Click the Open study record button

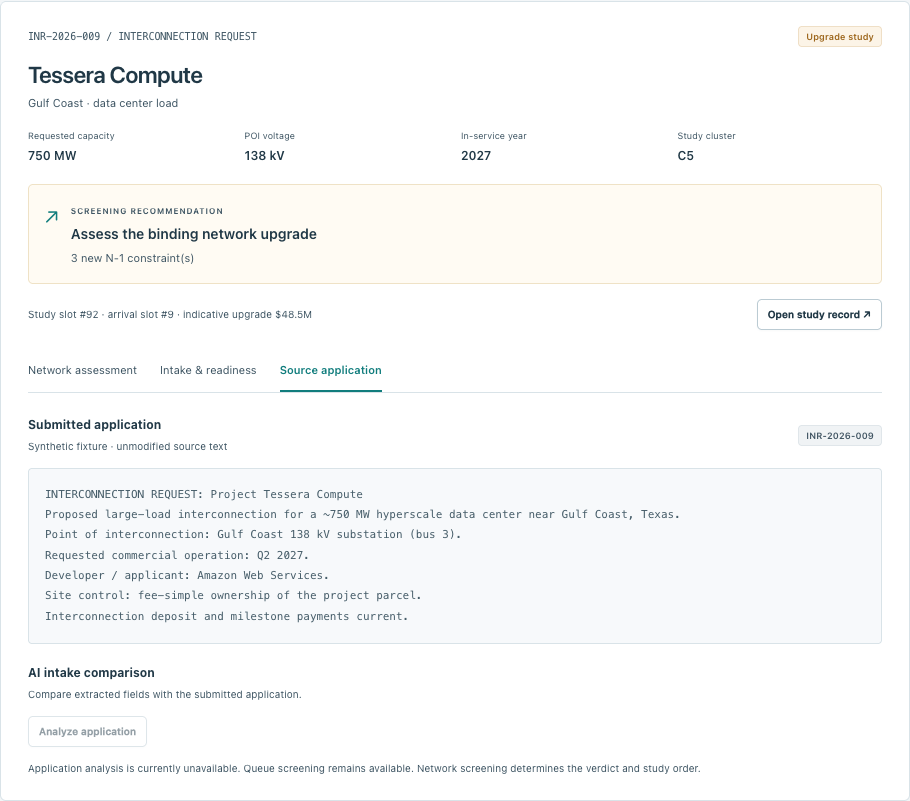[x=819, y=315]
